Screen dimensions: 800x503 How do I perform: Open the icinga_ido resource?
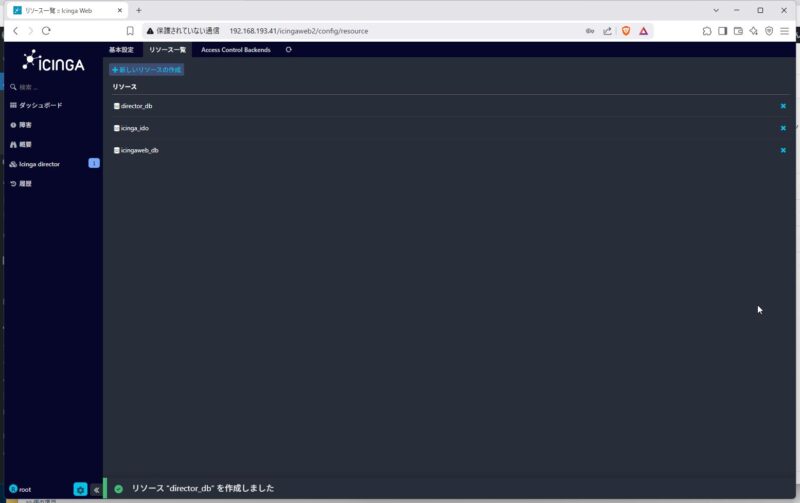point(135,128)
